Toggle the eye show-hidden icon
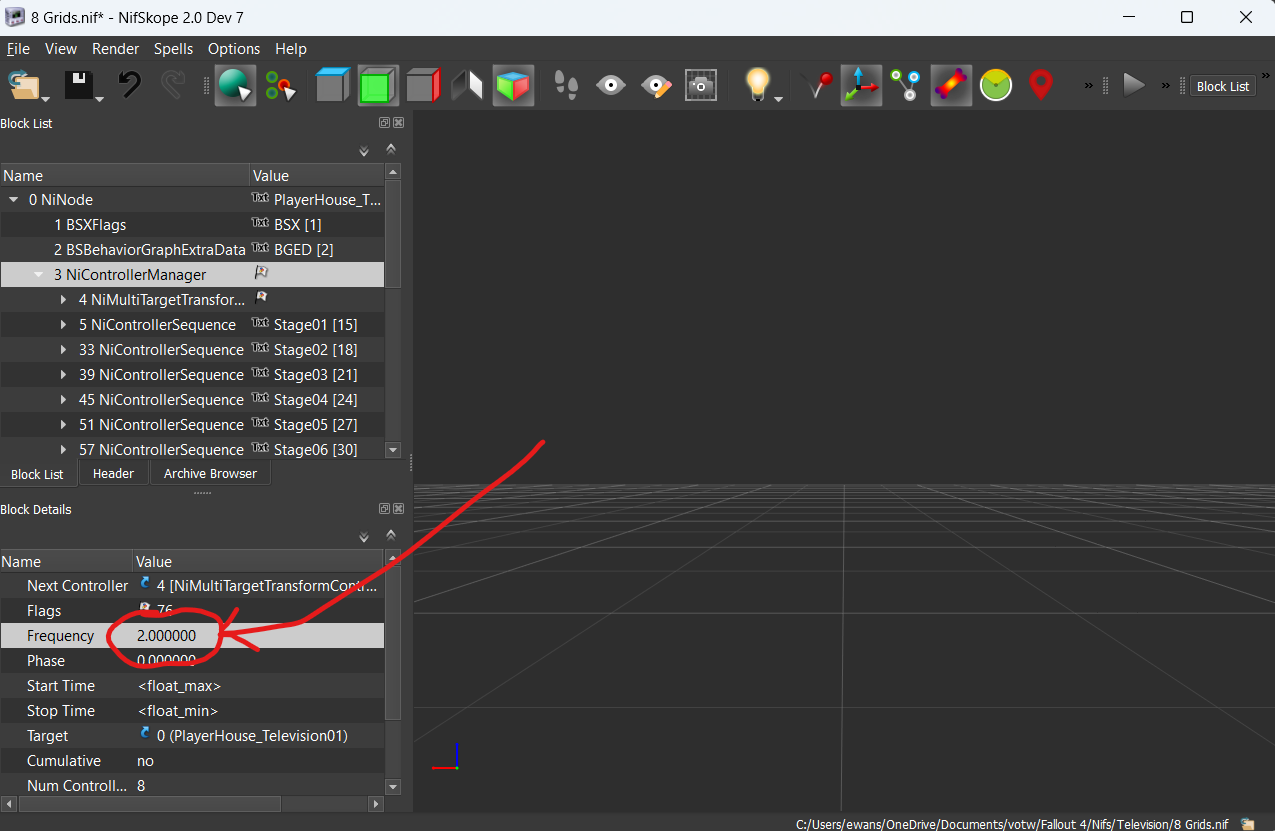The width and height of the screenshot is (1275, 831). click(610, 85)
